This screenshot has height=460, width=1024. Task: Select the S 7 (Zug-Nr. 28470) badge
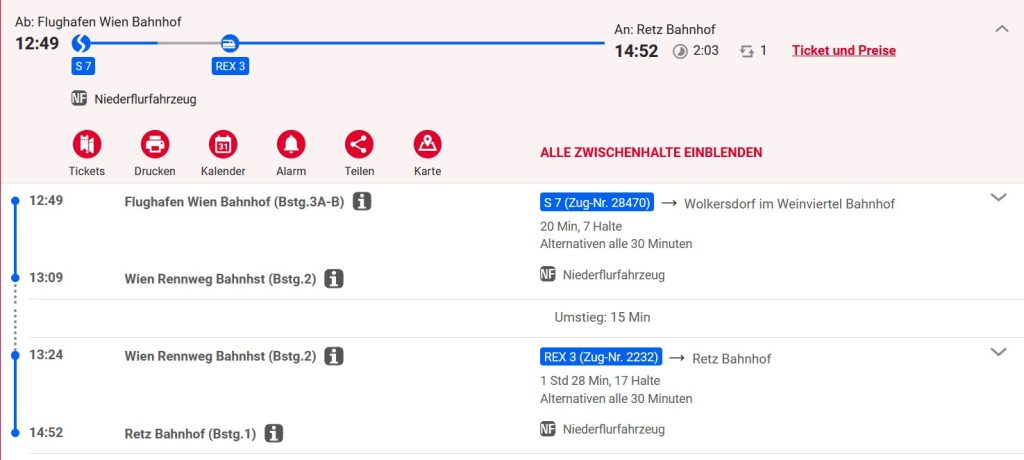click(597, 203)
